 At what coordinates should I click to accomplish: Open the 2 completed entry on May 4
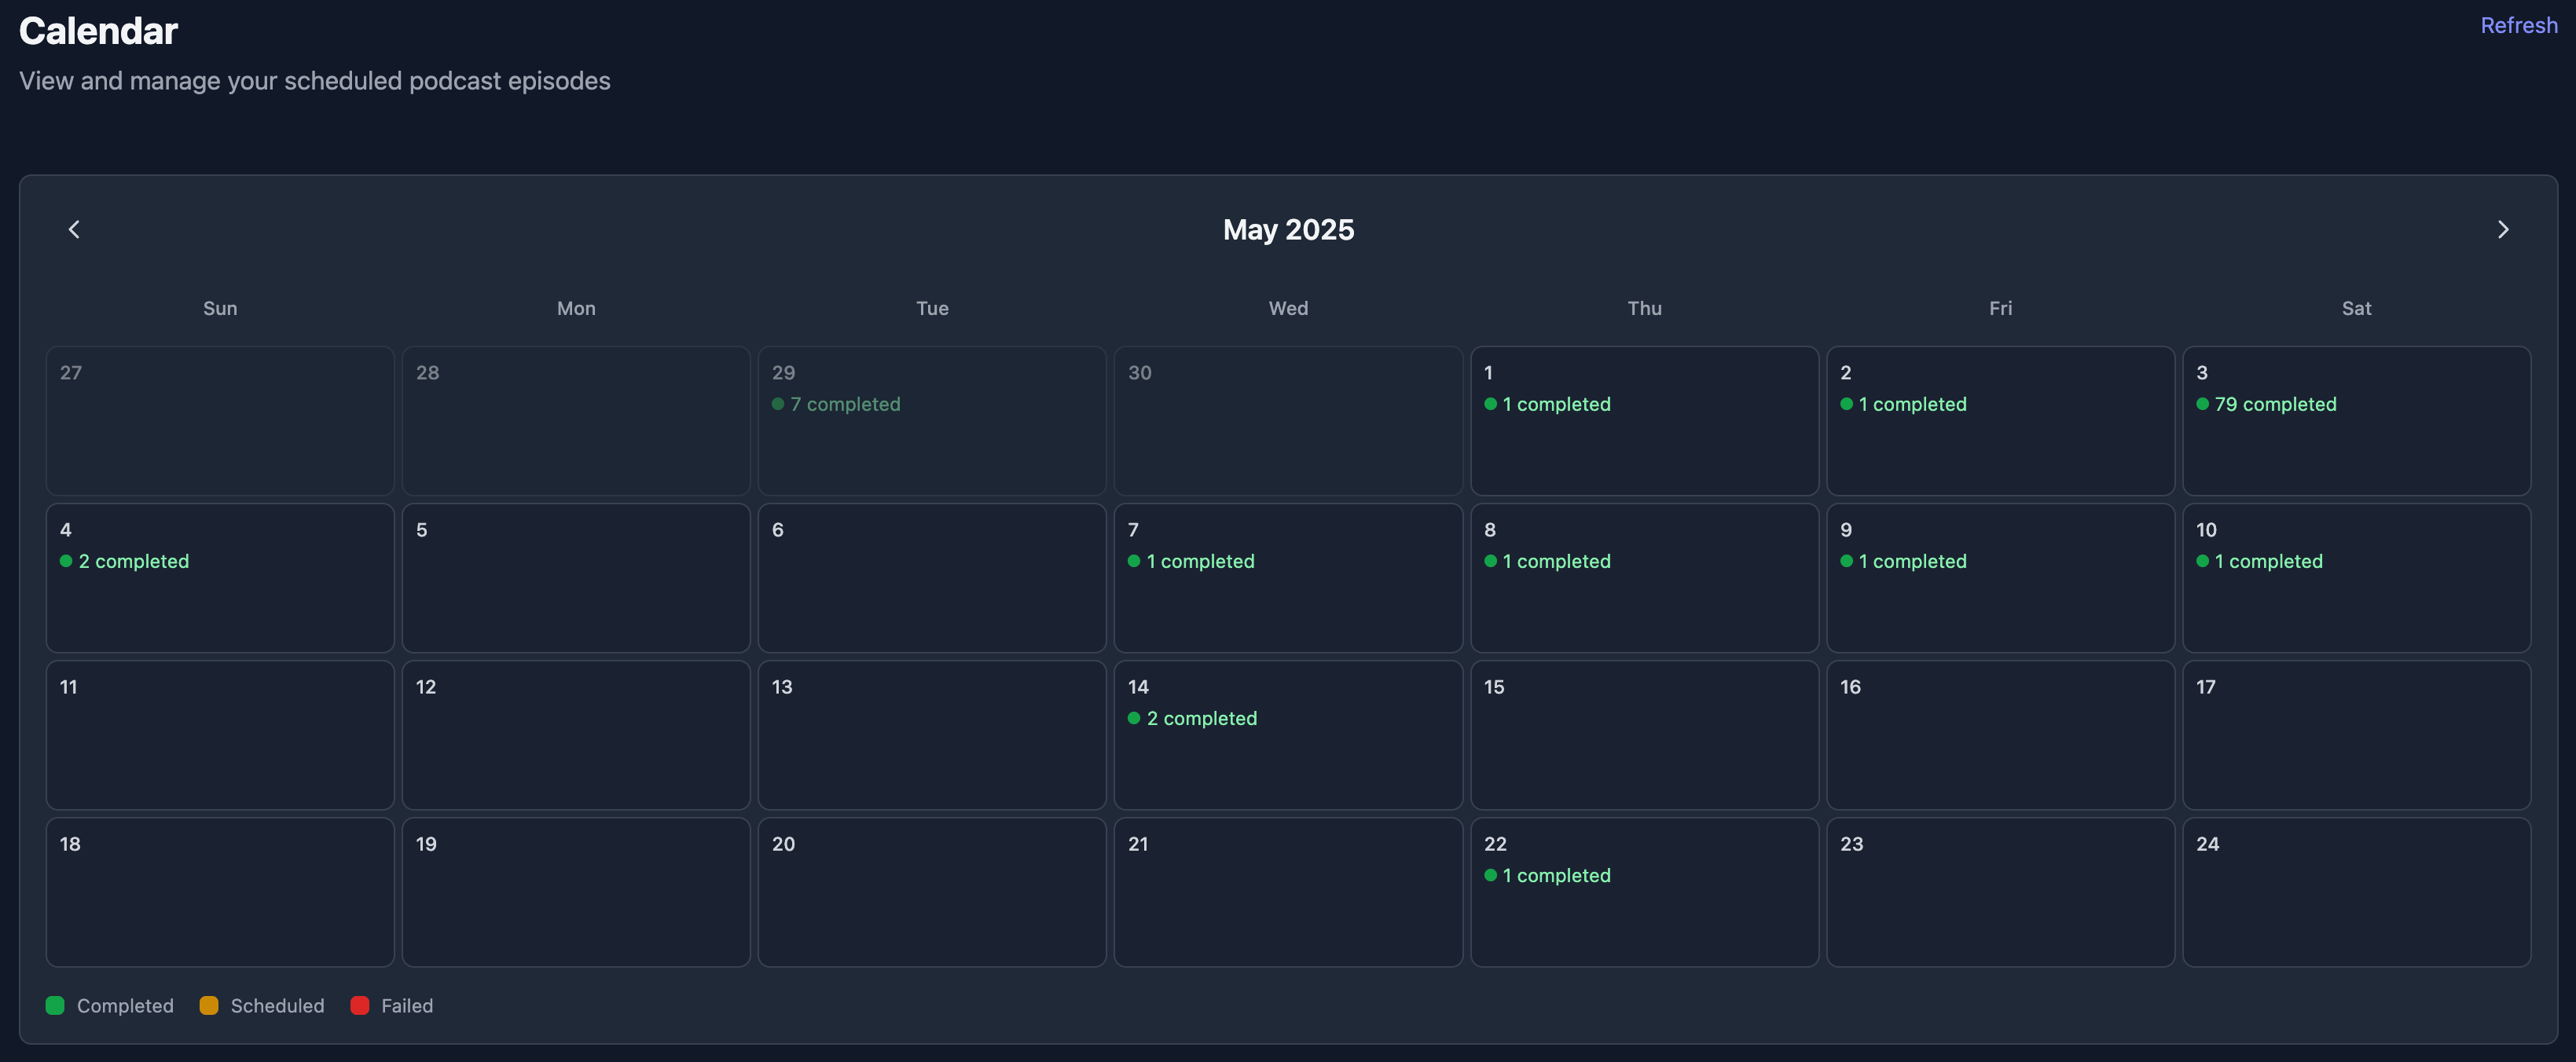[133, 561]
